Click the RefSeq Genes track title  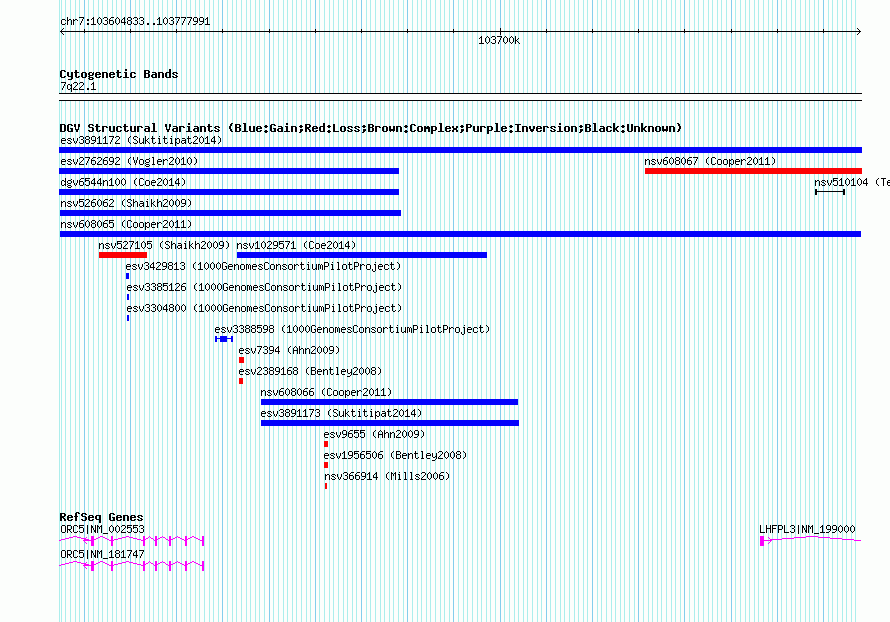coord(101,517)
